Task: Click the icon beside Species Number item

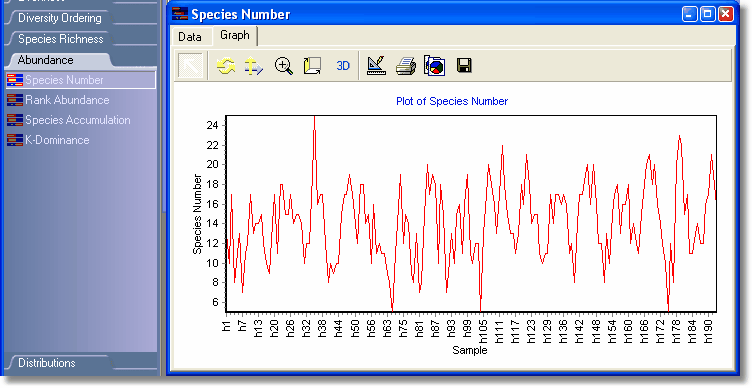Action: [15, 80]
